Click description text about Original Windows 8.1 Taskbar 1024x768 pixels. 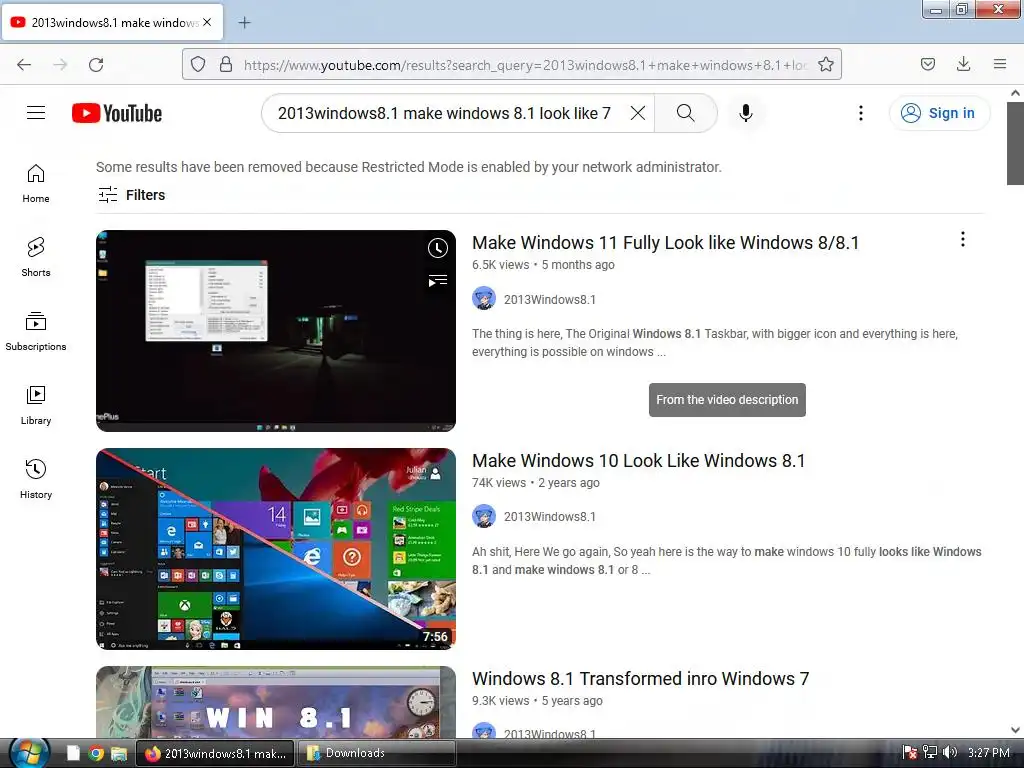click(x=714, y=343)
